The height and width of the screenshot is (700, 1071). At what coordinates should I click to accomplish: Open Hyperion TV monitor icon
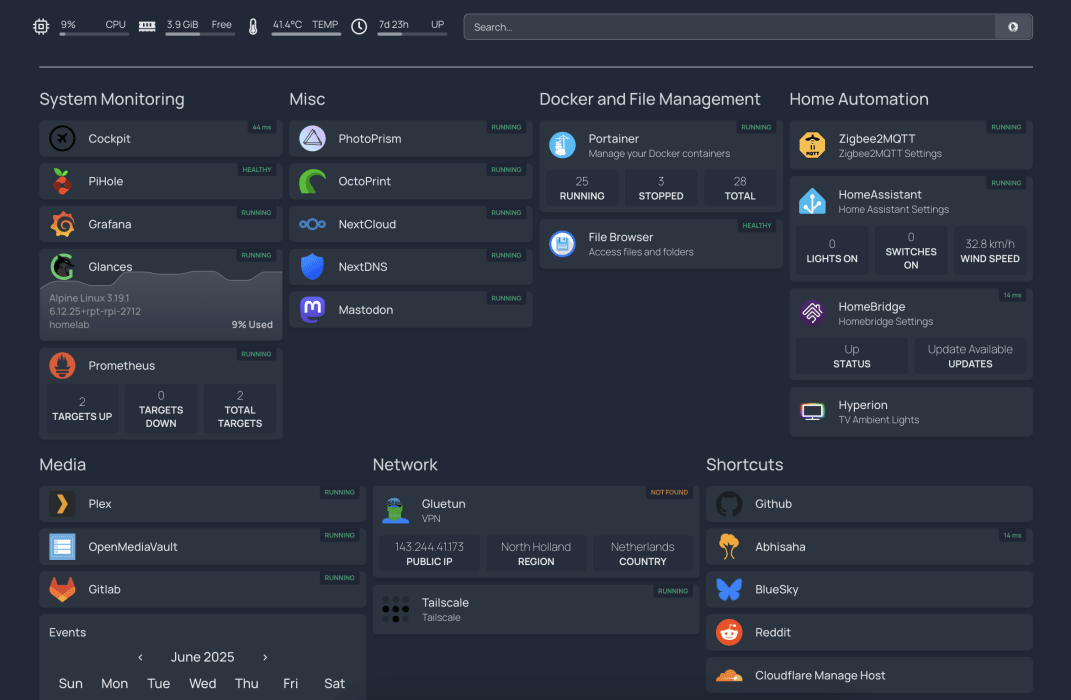812,412
